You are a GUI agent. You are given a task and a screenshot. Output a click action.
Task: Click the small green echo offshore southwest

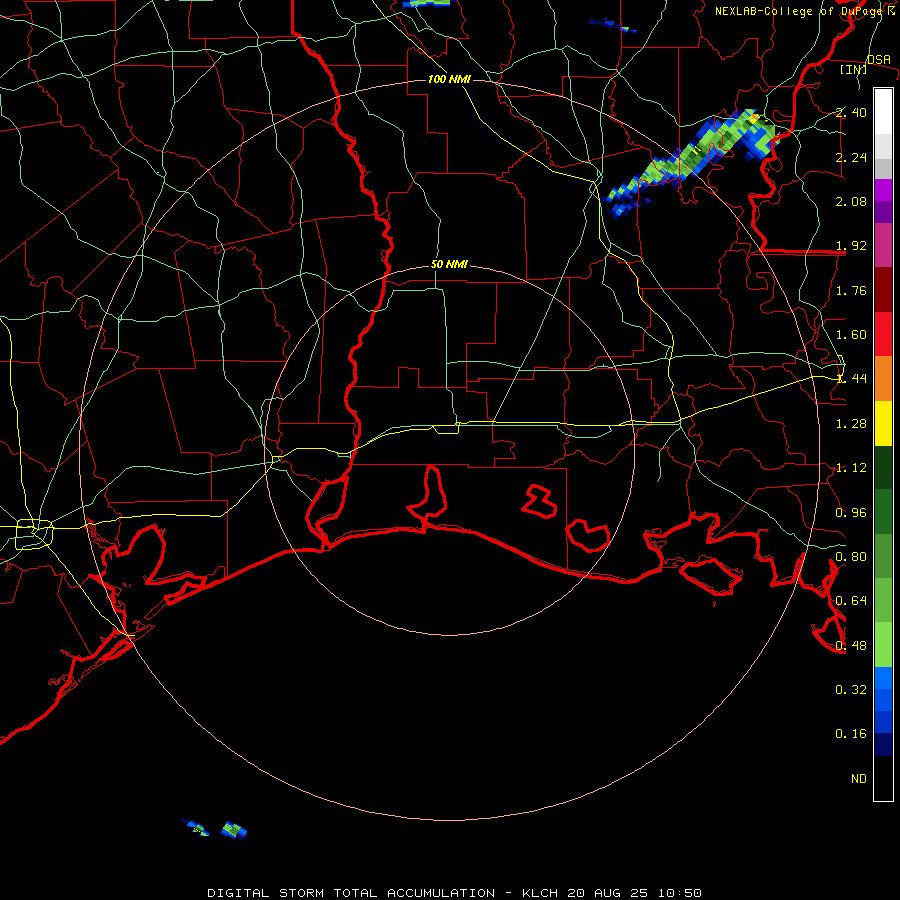tap(234, 830)
